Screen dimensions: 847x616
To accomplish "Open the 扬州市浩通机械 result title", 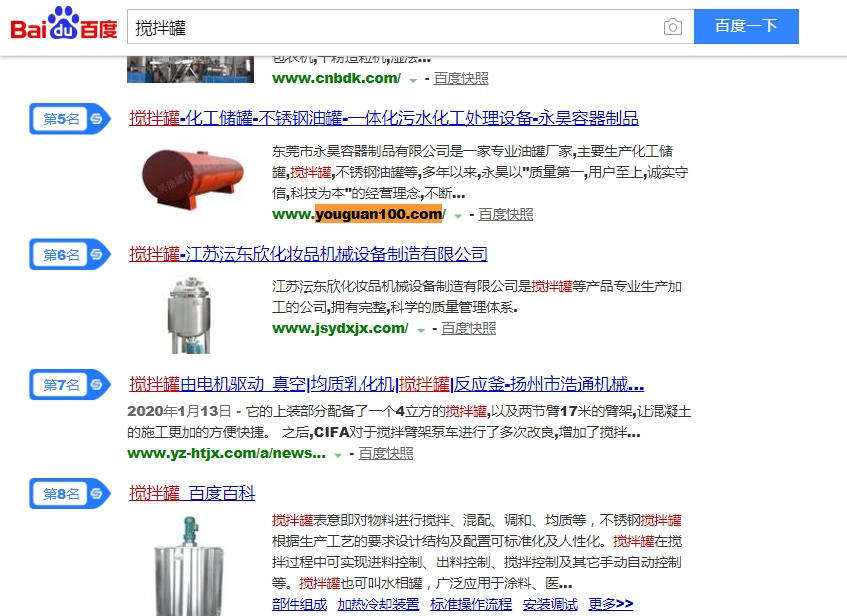I will [386, 384].
